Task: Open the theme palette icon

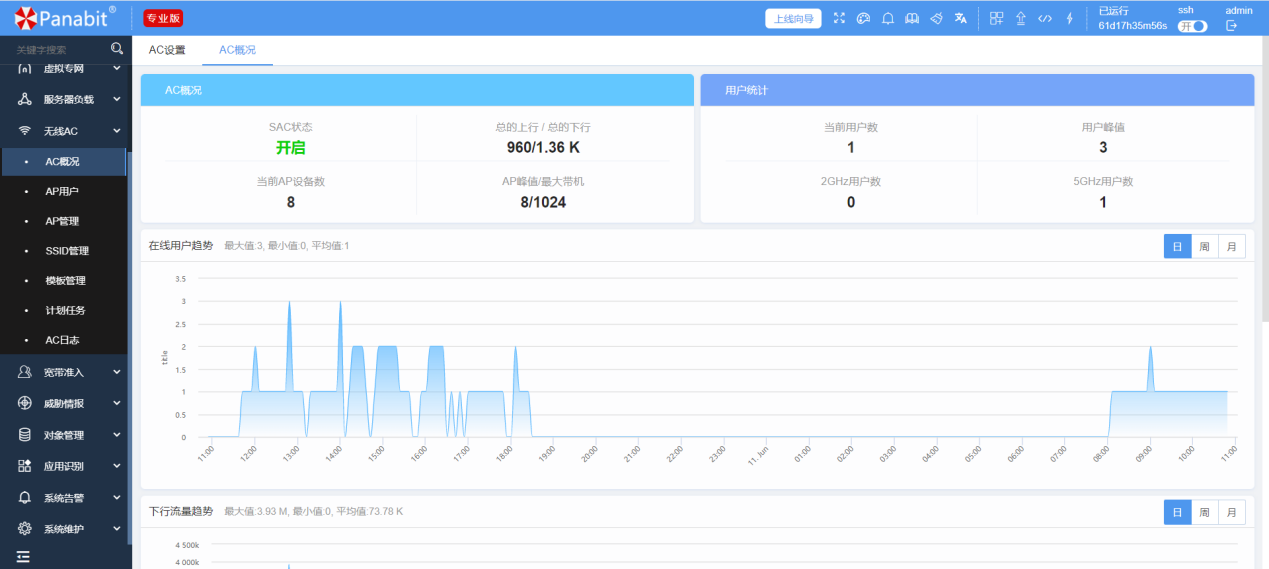Action: [864, 18]
